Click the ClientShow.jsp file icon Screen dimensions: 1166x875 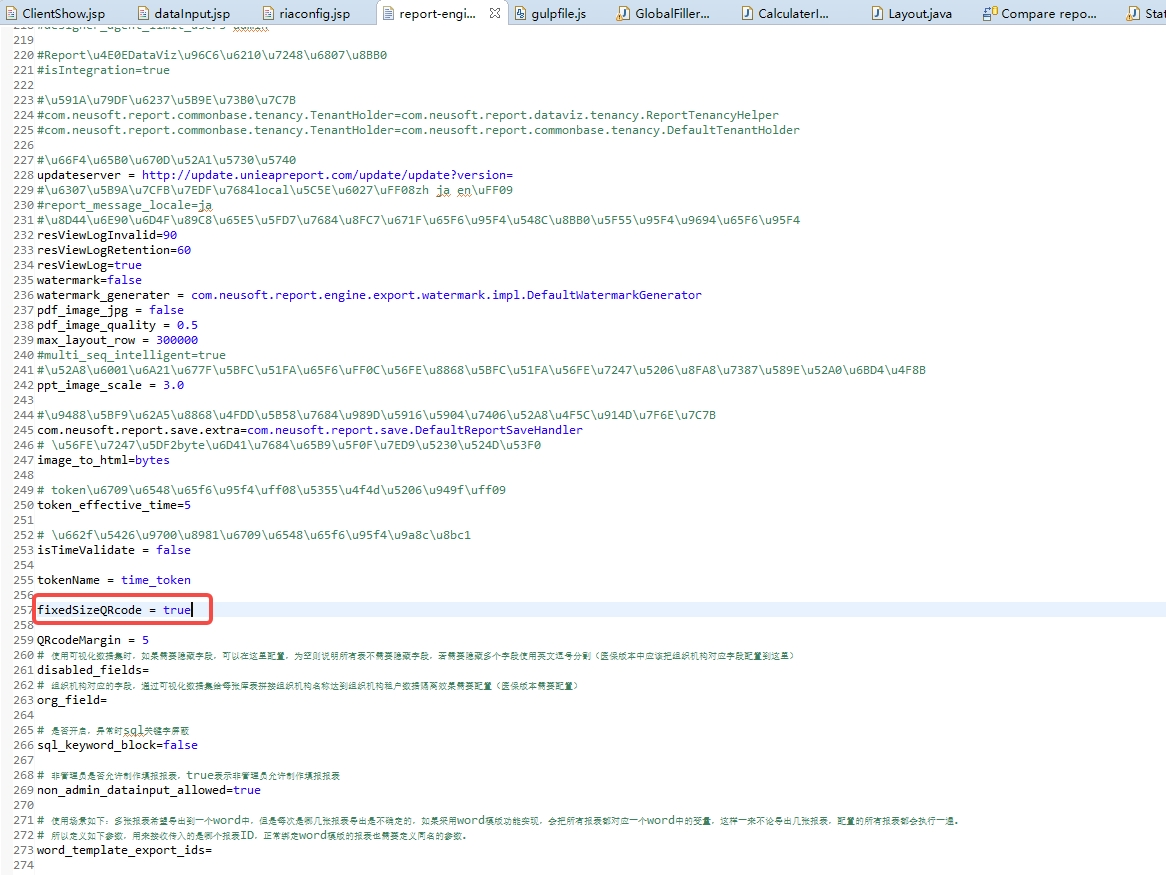point(11,13)
